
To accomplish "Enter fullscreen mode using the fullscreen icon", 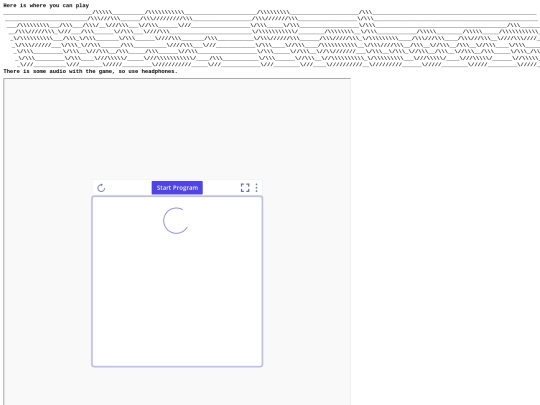I will click(x=245, y=188).
